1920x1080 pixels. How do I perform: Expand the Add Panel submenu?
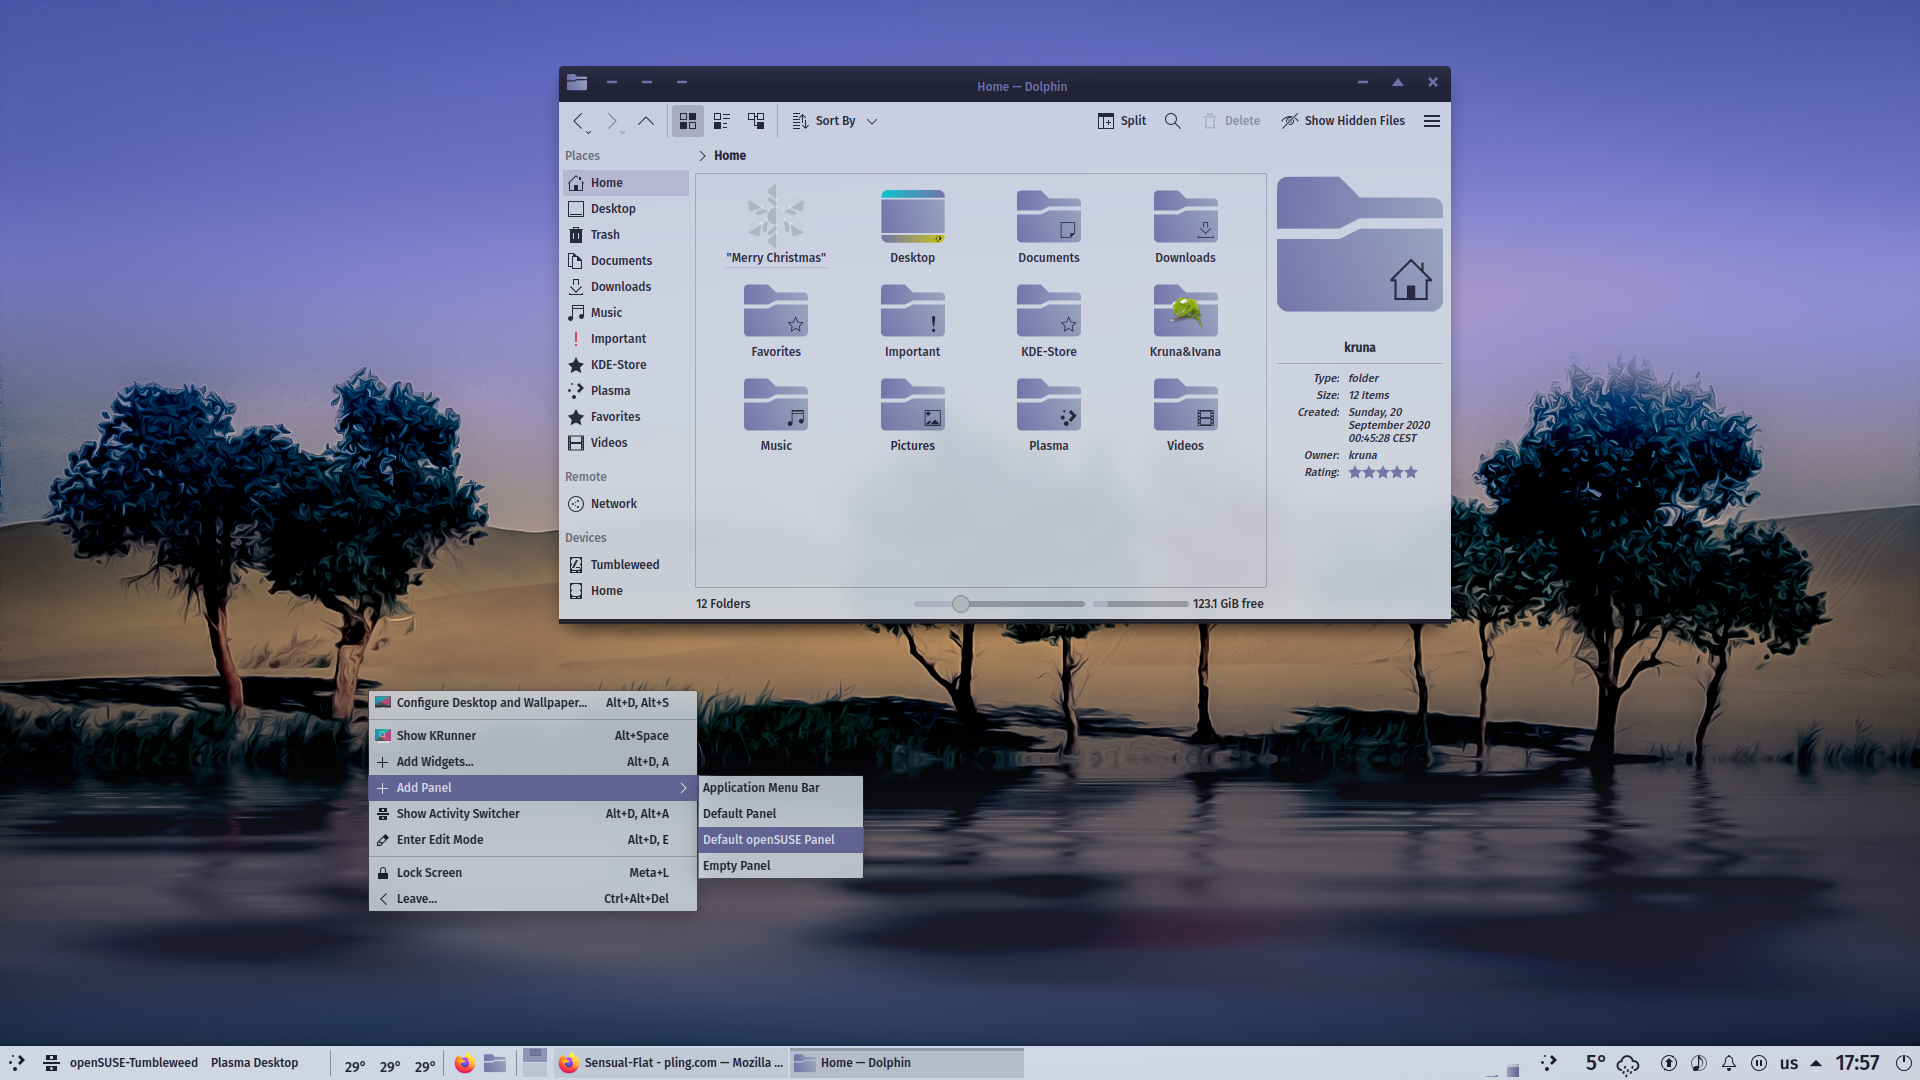(x=533, y=788)
